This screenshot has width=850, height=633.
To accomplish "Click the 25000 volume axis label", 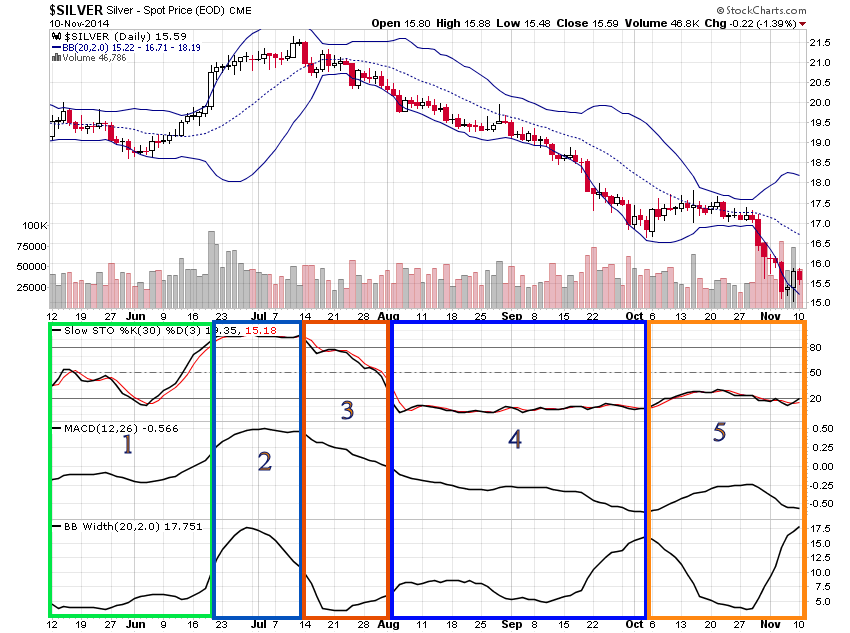I will click(32, 287).
